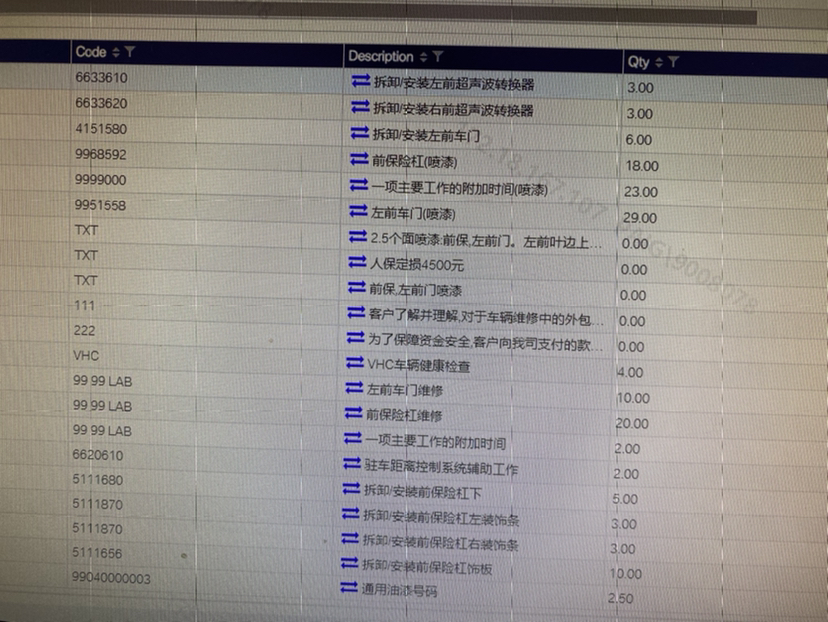Select quantity value 29.00
The height and width of the screenshot is (622, 828).
point(640,218)
